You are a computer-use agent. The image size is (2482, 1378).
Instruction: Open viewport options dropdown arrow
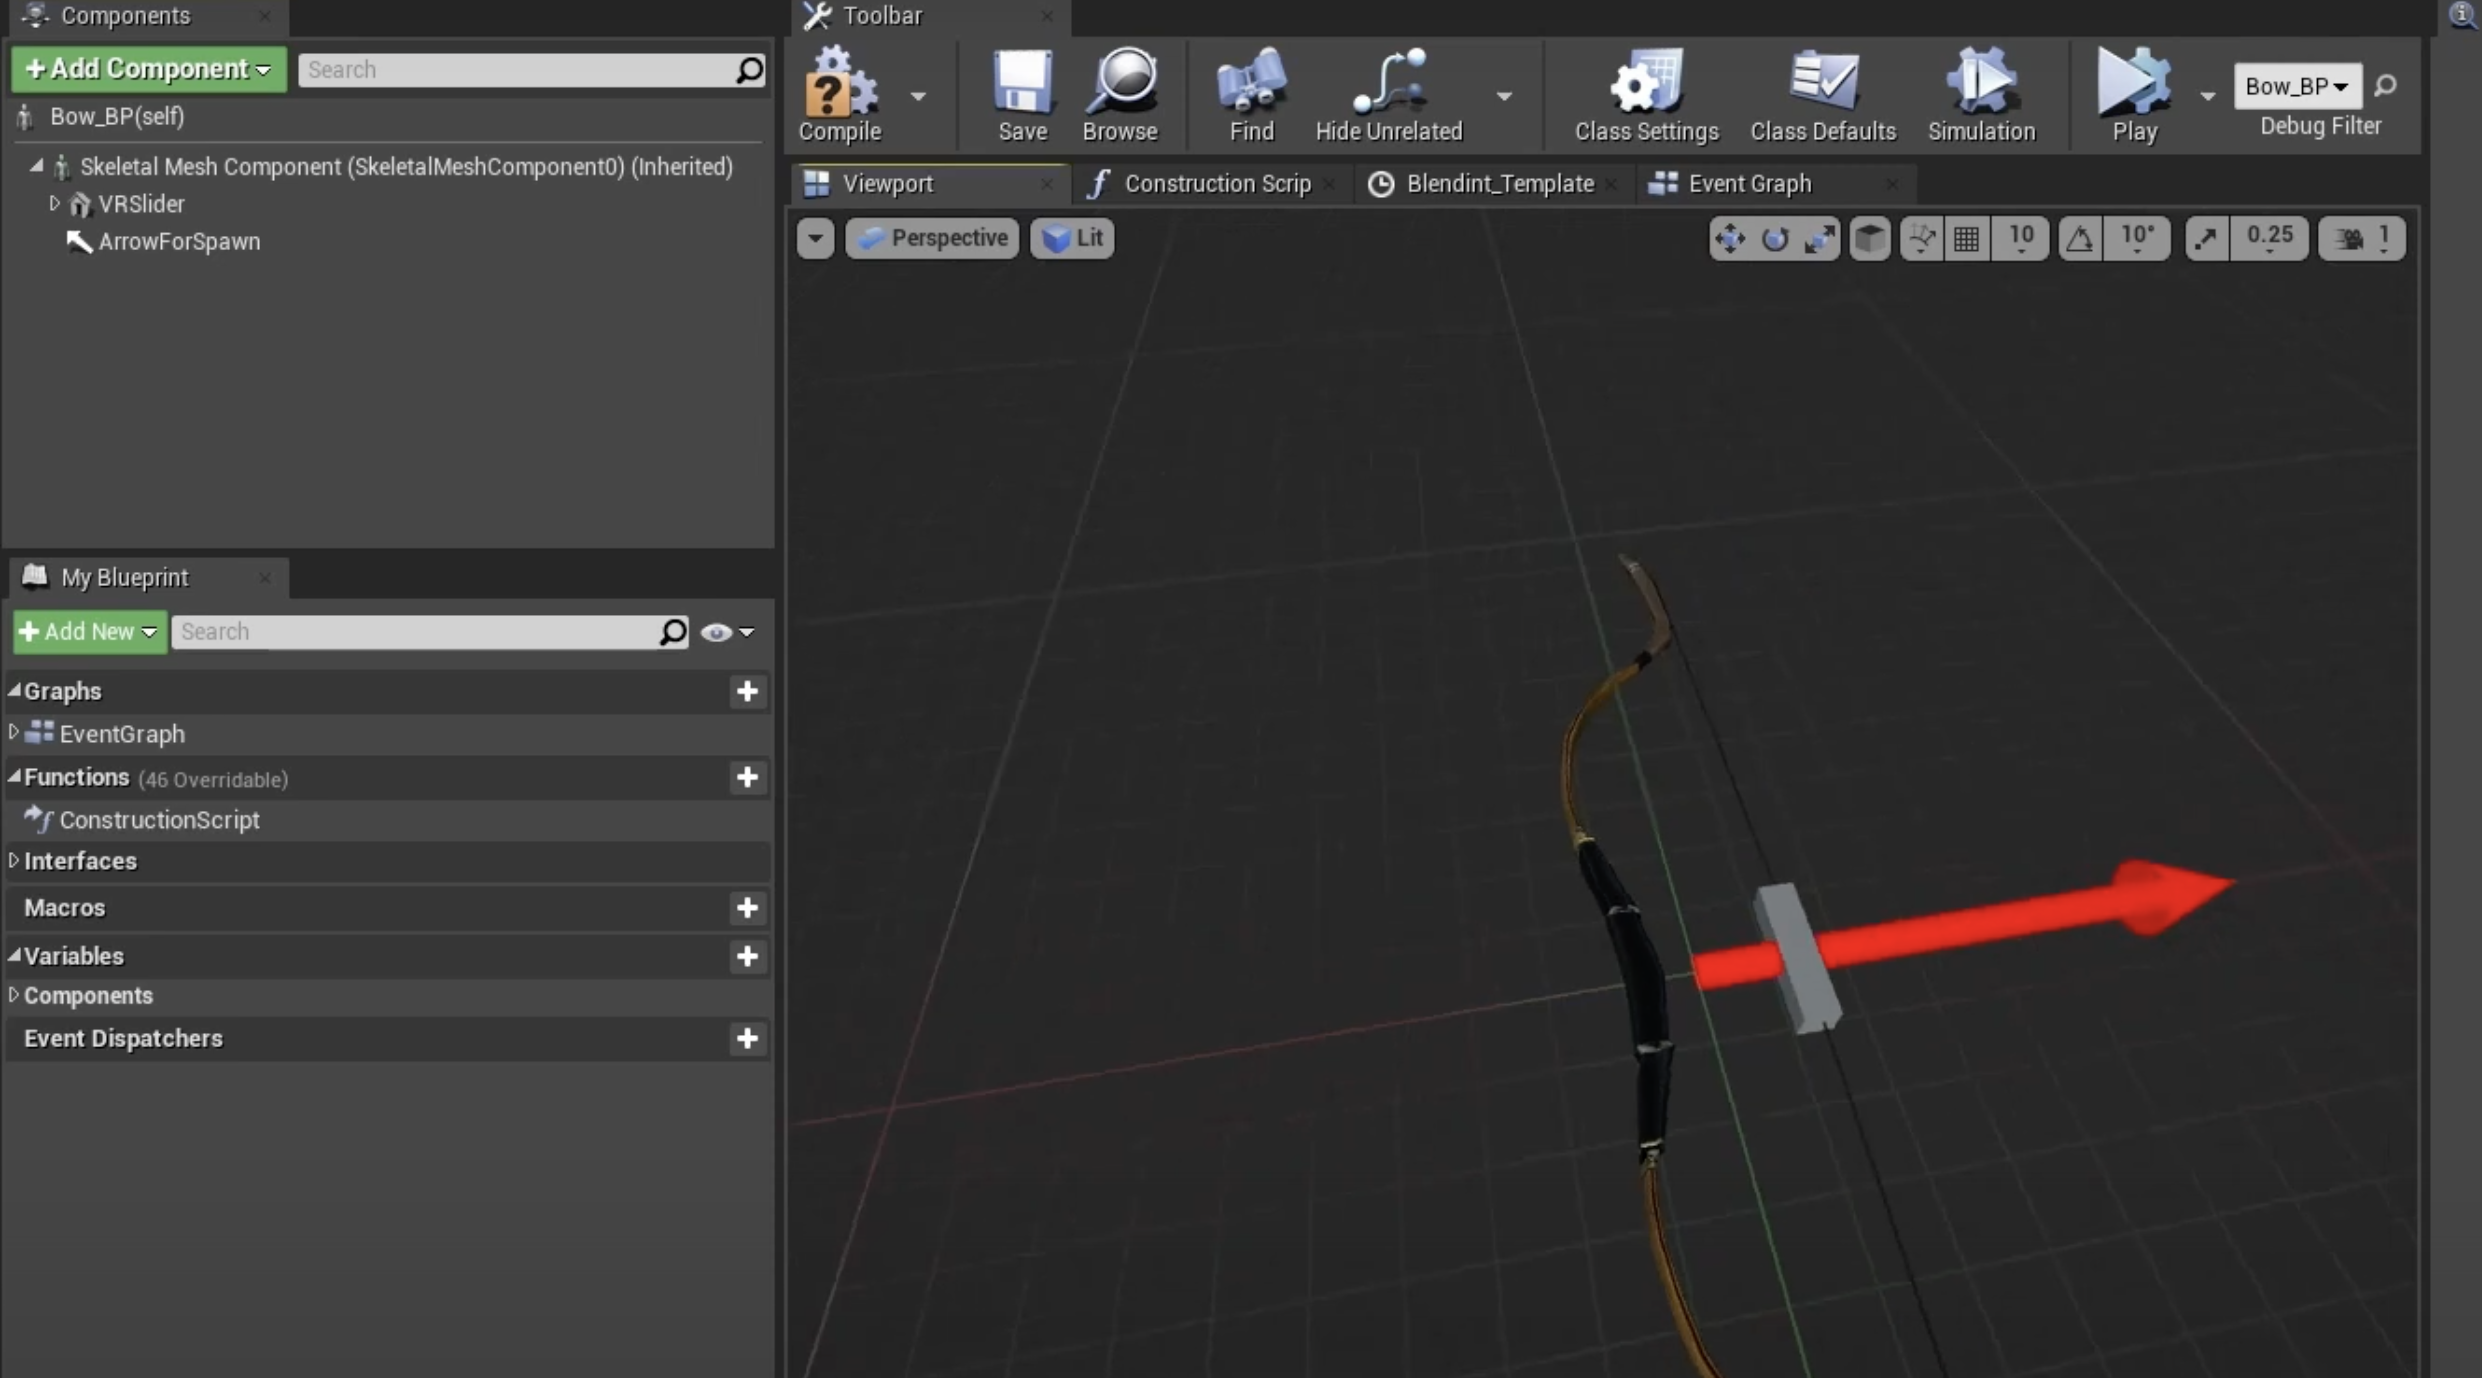tap(815, 238)
